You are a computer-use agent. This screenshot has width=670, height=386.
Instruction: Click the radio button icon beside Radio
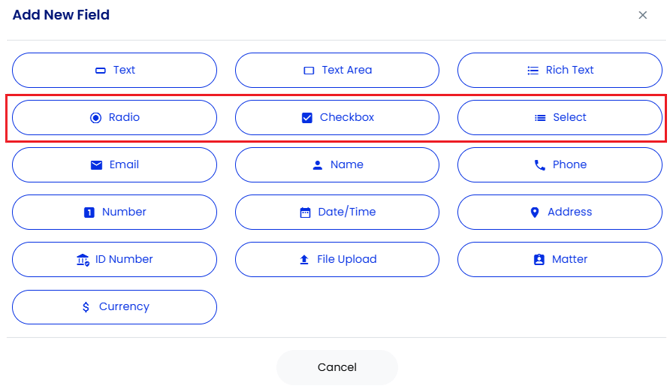coord(96,118)
